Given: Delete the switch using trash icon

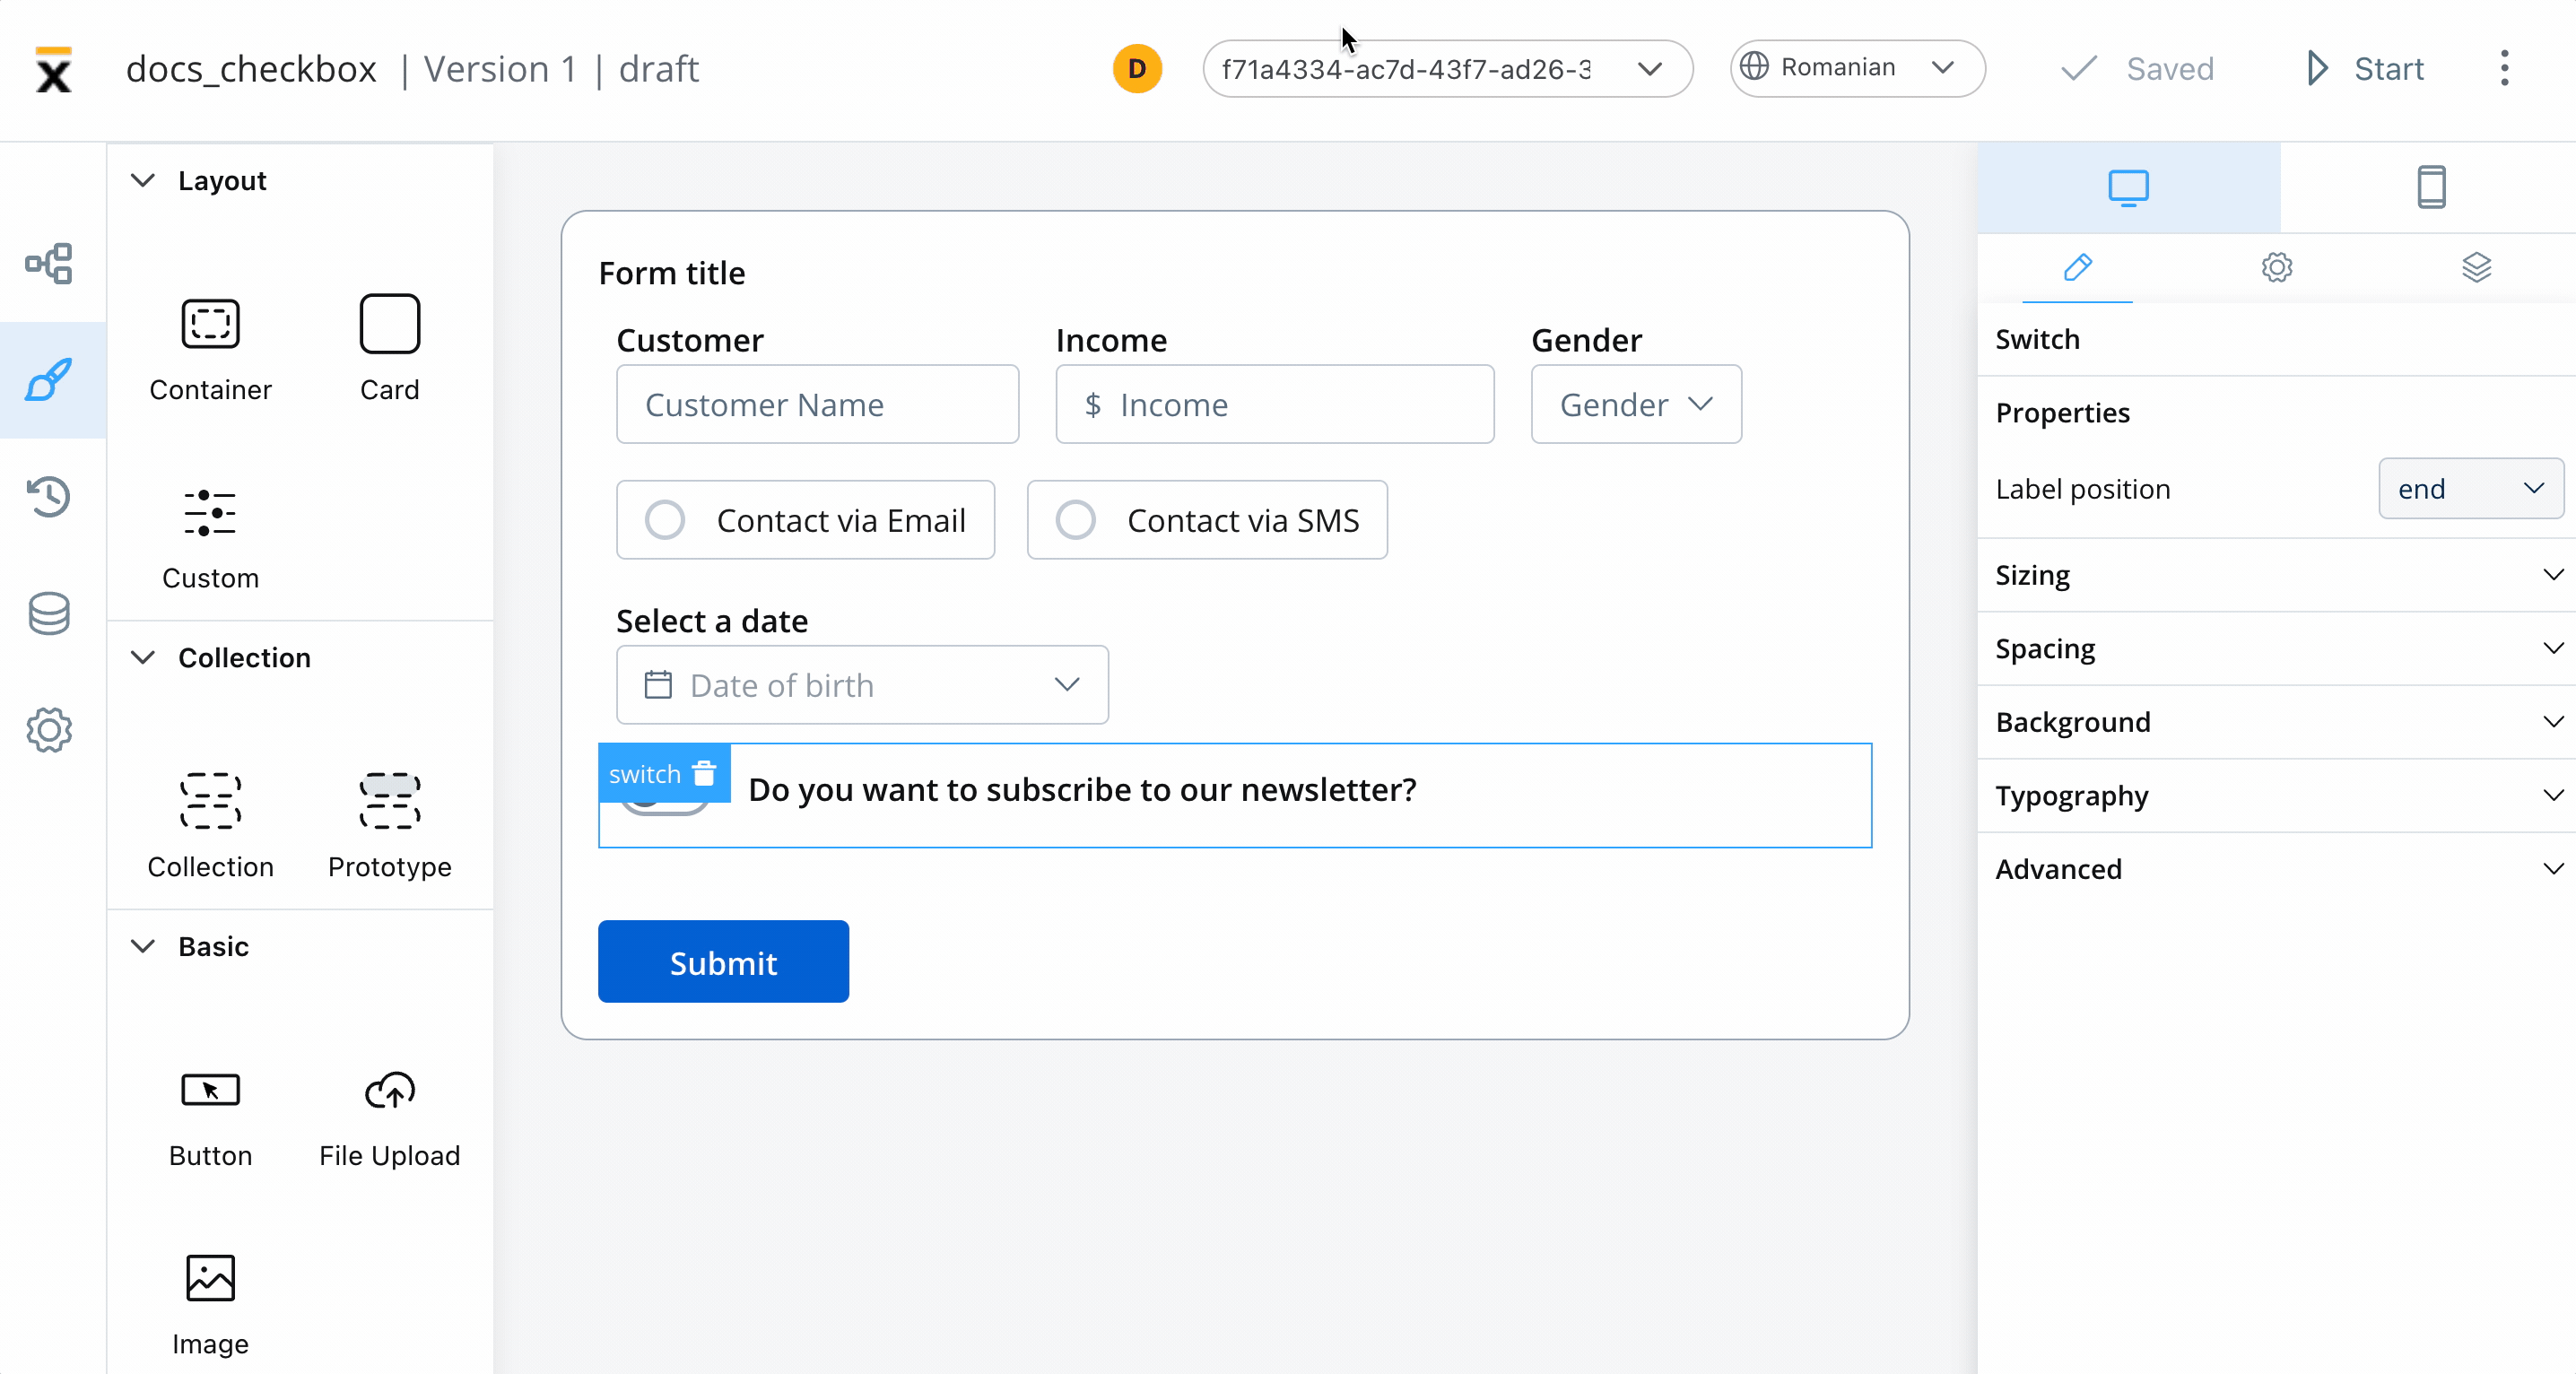Looking at the screenshot, I should (704, 773).
